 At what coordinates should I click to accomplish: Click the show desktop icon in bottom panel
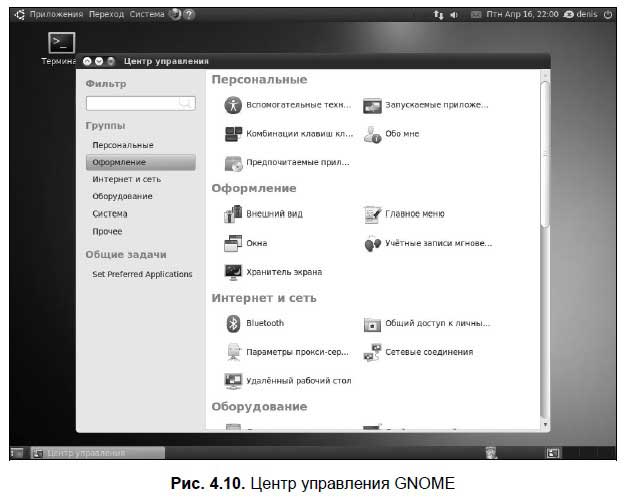[x=17, y=453]
